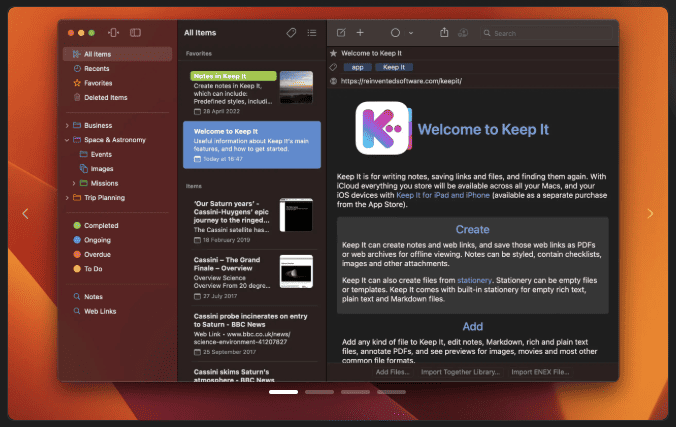Open Cassini – The Grand Finale – Overview

tap(252, 278)
